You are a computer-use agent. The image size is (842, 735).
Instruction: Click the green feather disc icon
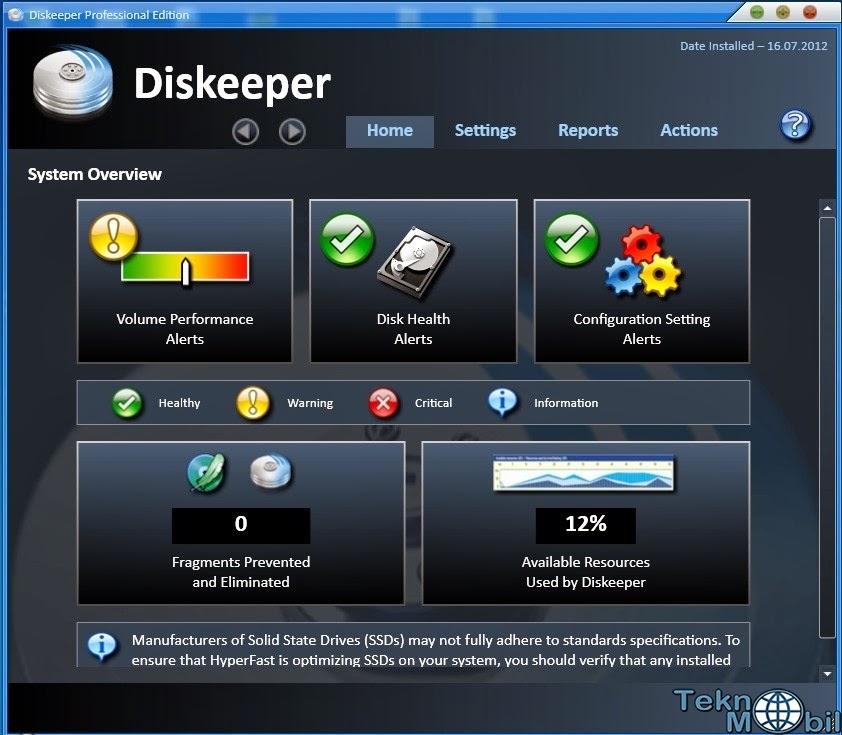click(207, 472)
